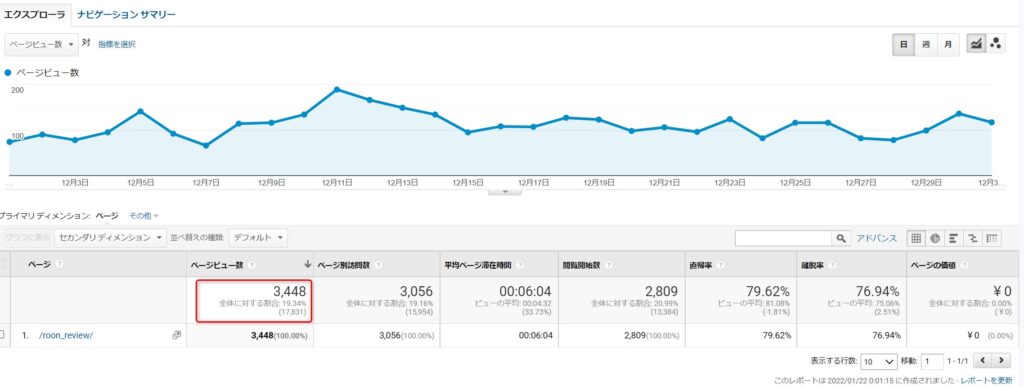Sort by ページ別訪問数 column header
The image size is (1024, 387).
(344, 265)
